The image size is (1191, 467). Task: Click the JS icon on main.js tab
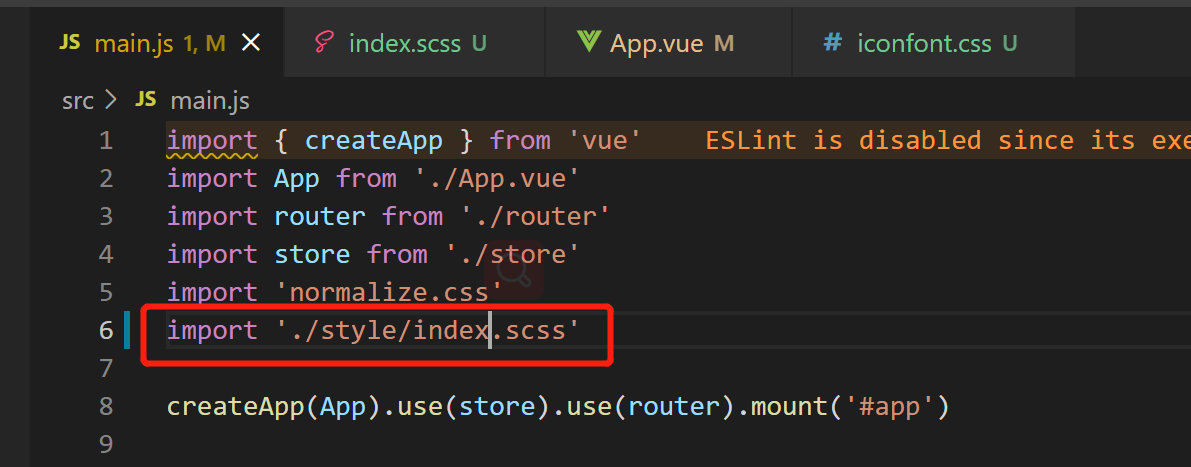click(x=69, y=42)
